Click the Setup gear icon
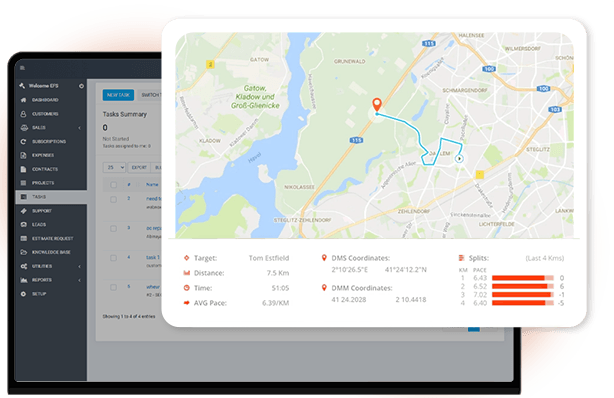Screen dimensions: 614x398 [x=23, y=294]
